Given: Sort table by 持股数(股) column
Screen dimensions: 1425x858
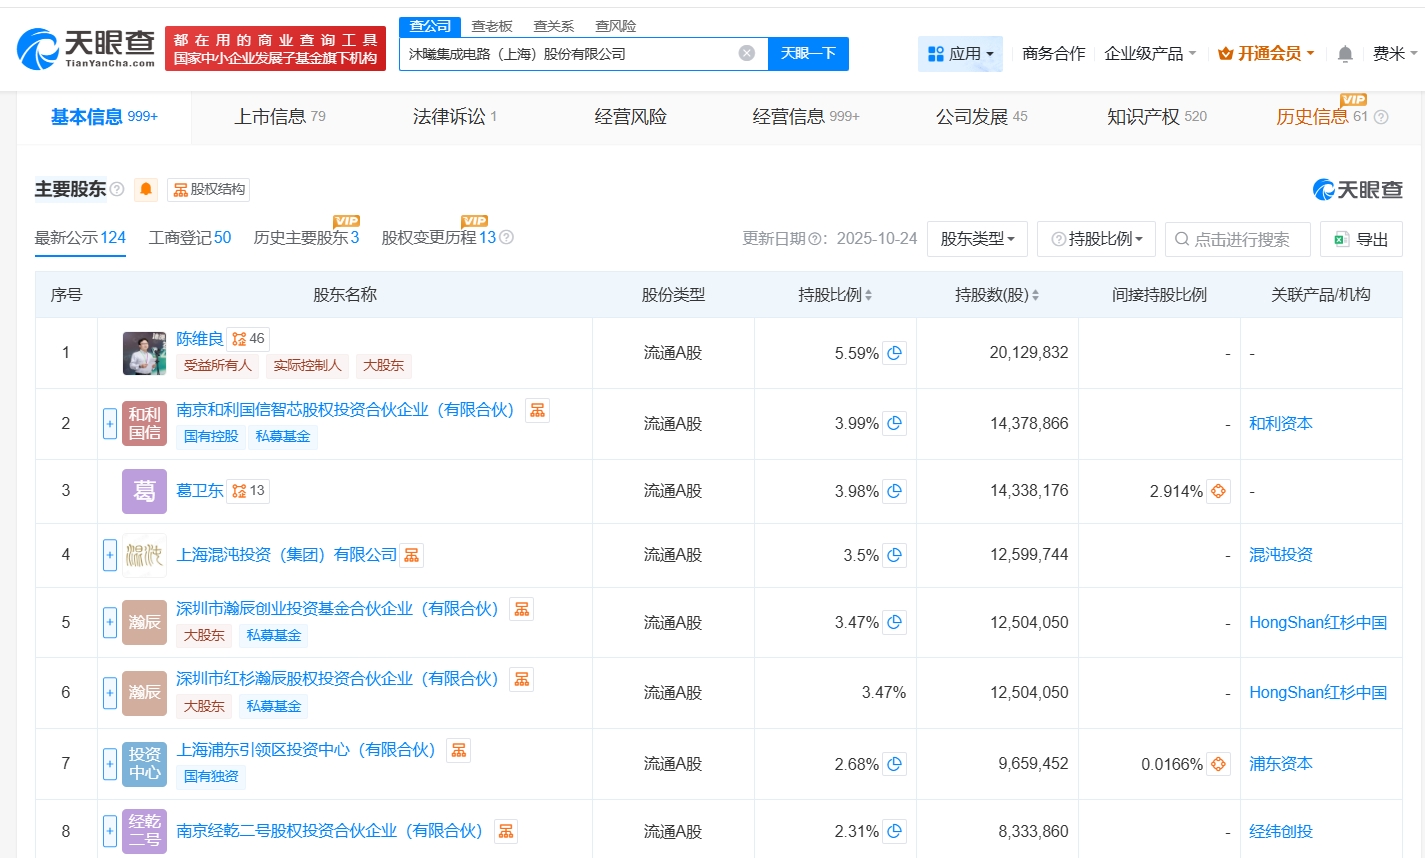Looking at the screenshot, I should (996, 295).
